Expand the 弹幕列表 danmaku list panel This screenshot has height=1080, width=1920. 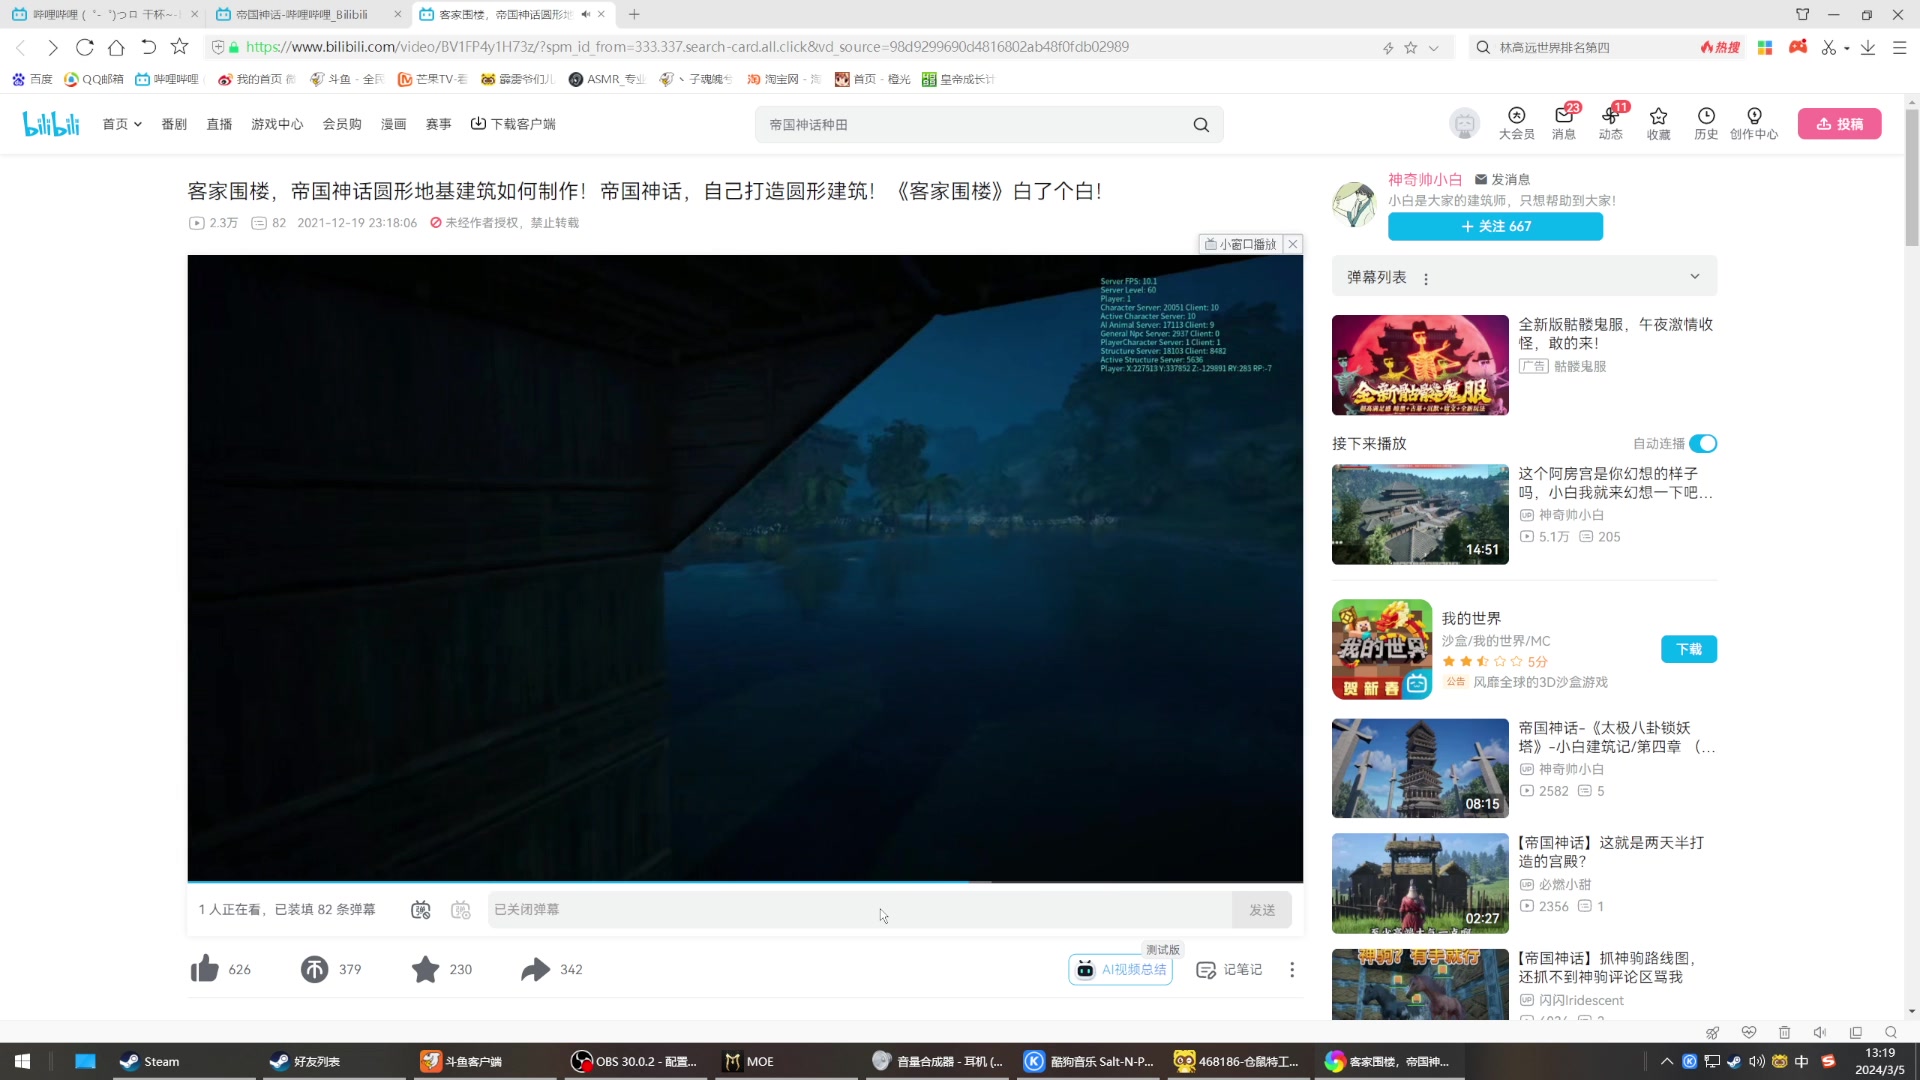[1694, 276]
